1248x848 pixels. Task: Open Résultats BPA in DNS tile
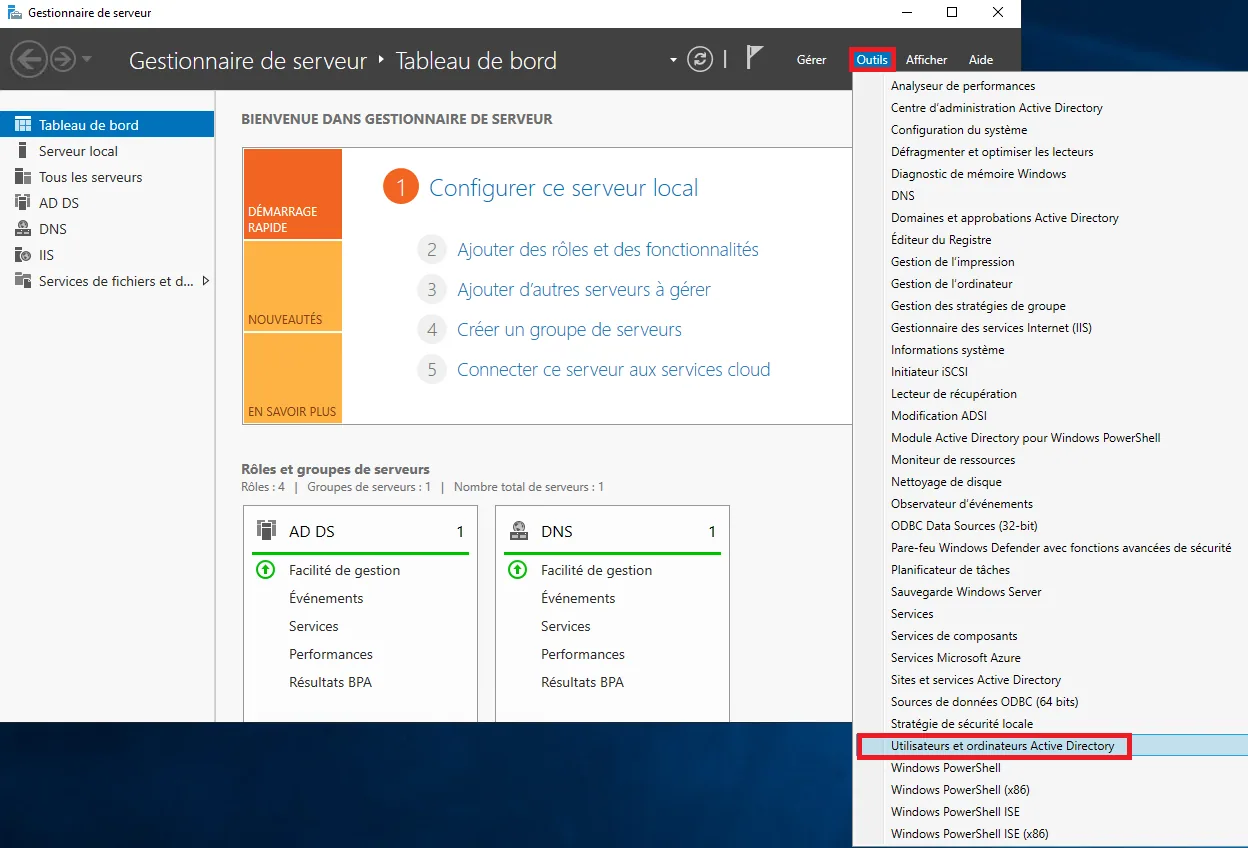pyautogui.click(x=582, y=682)
